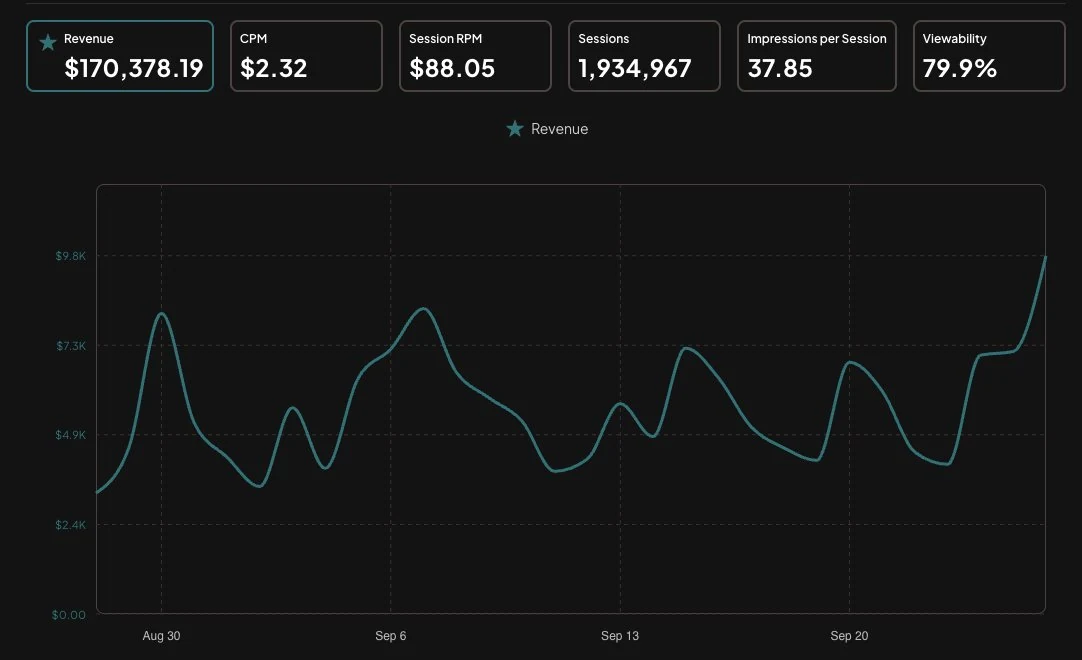Click the 79.9% viewability value
The height and width of the screenshot is (660, 1082).
[x=960, y=68]
